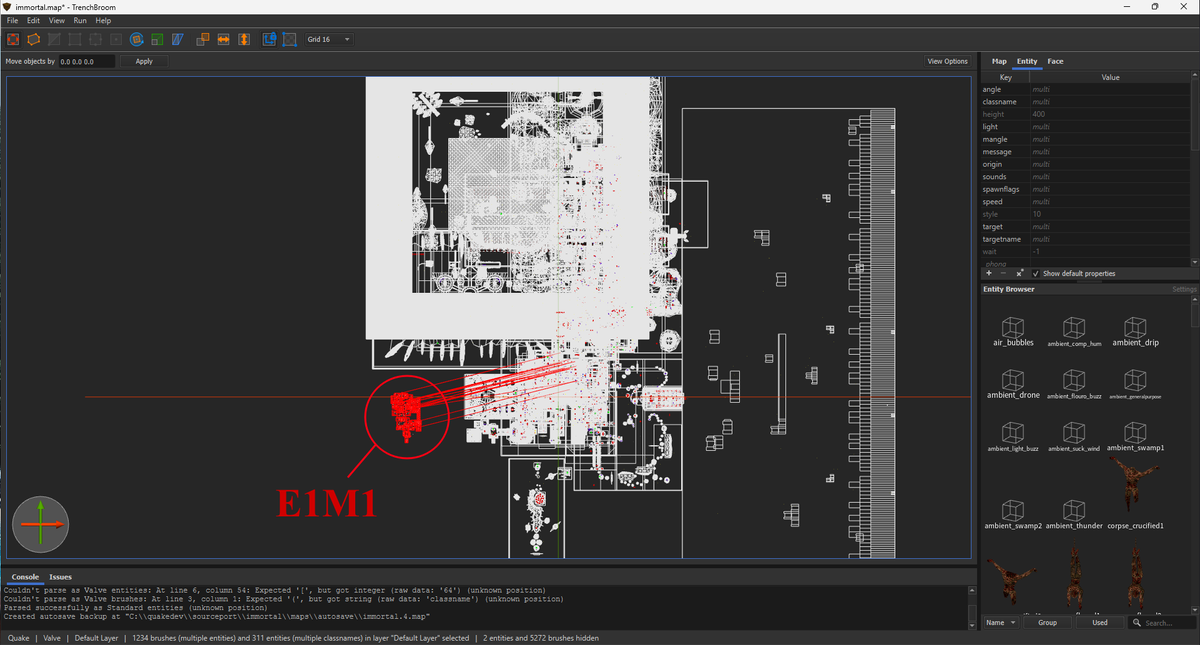Switch to the Console tab
Viewport: 1200px width, 645px height.
pos(25,577)
